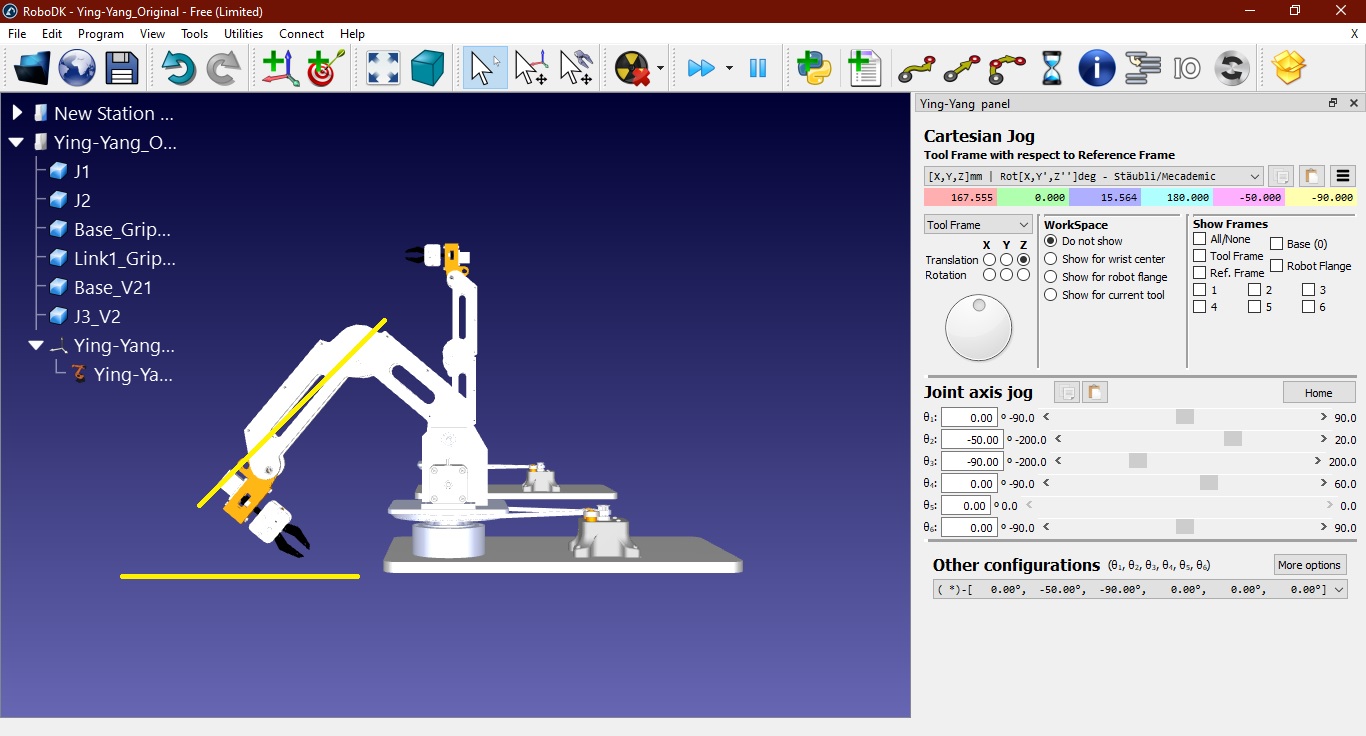Click the Add target icon
The height and width of the screenshot is (736, 1366).
tap(325, 69)
